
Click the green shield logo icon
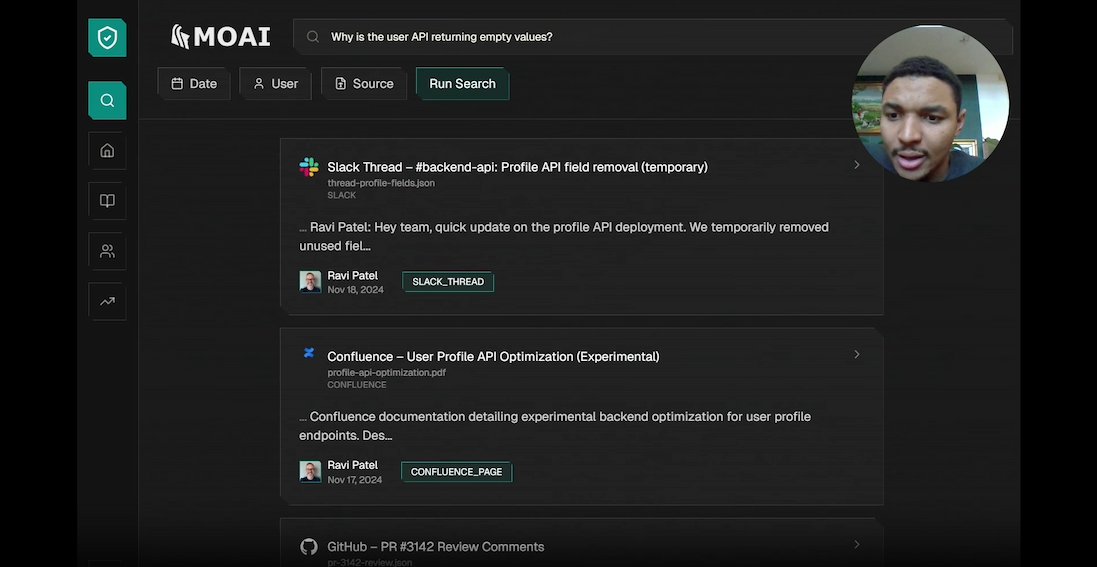coord(107,38)
